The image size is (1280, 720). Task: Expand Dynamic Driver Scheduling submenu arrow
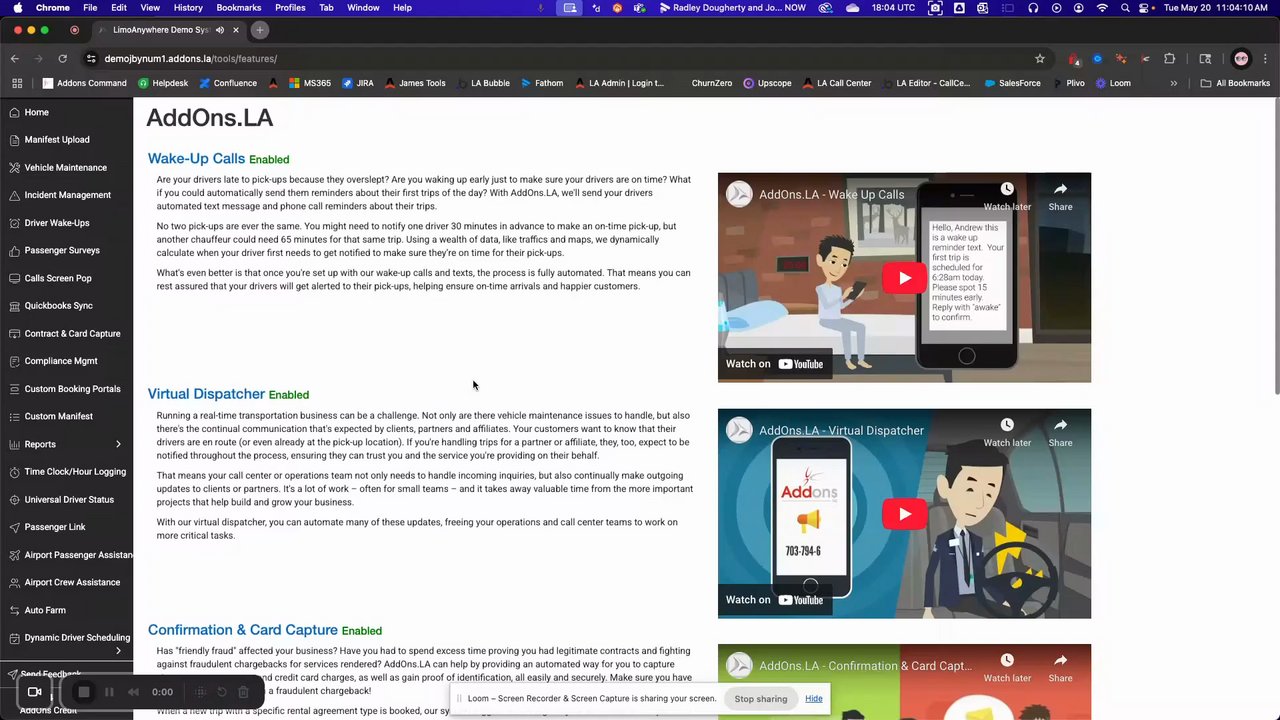(118, 651)
